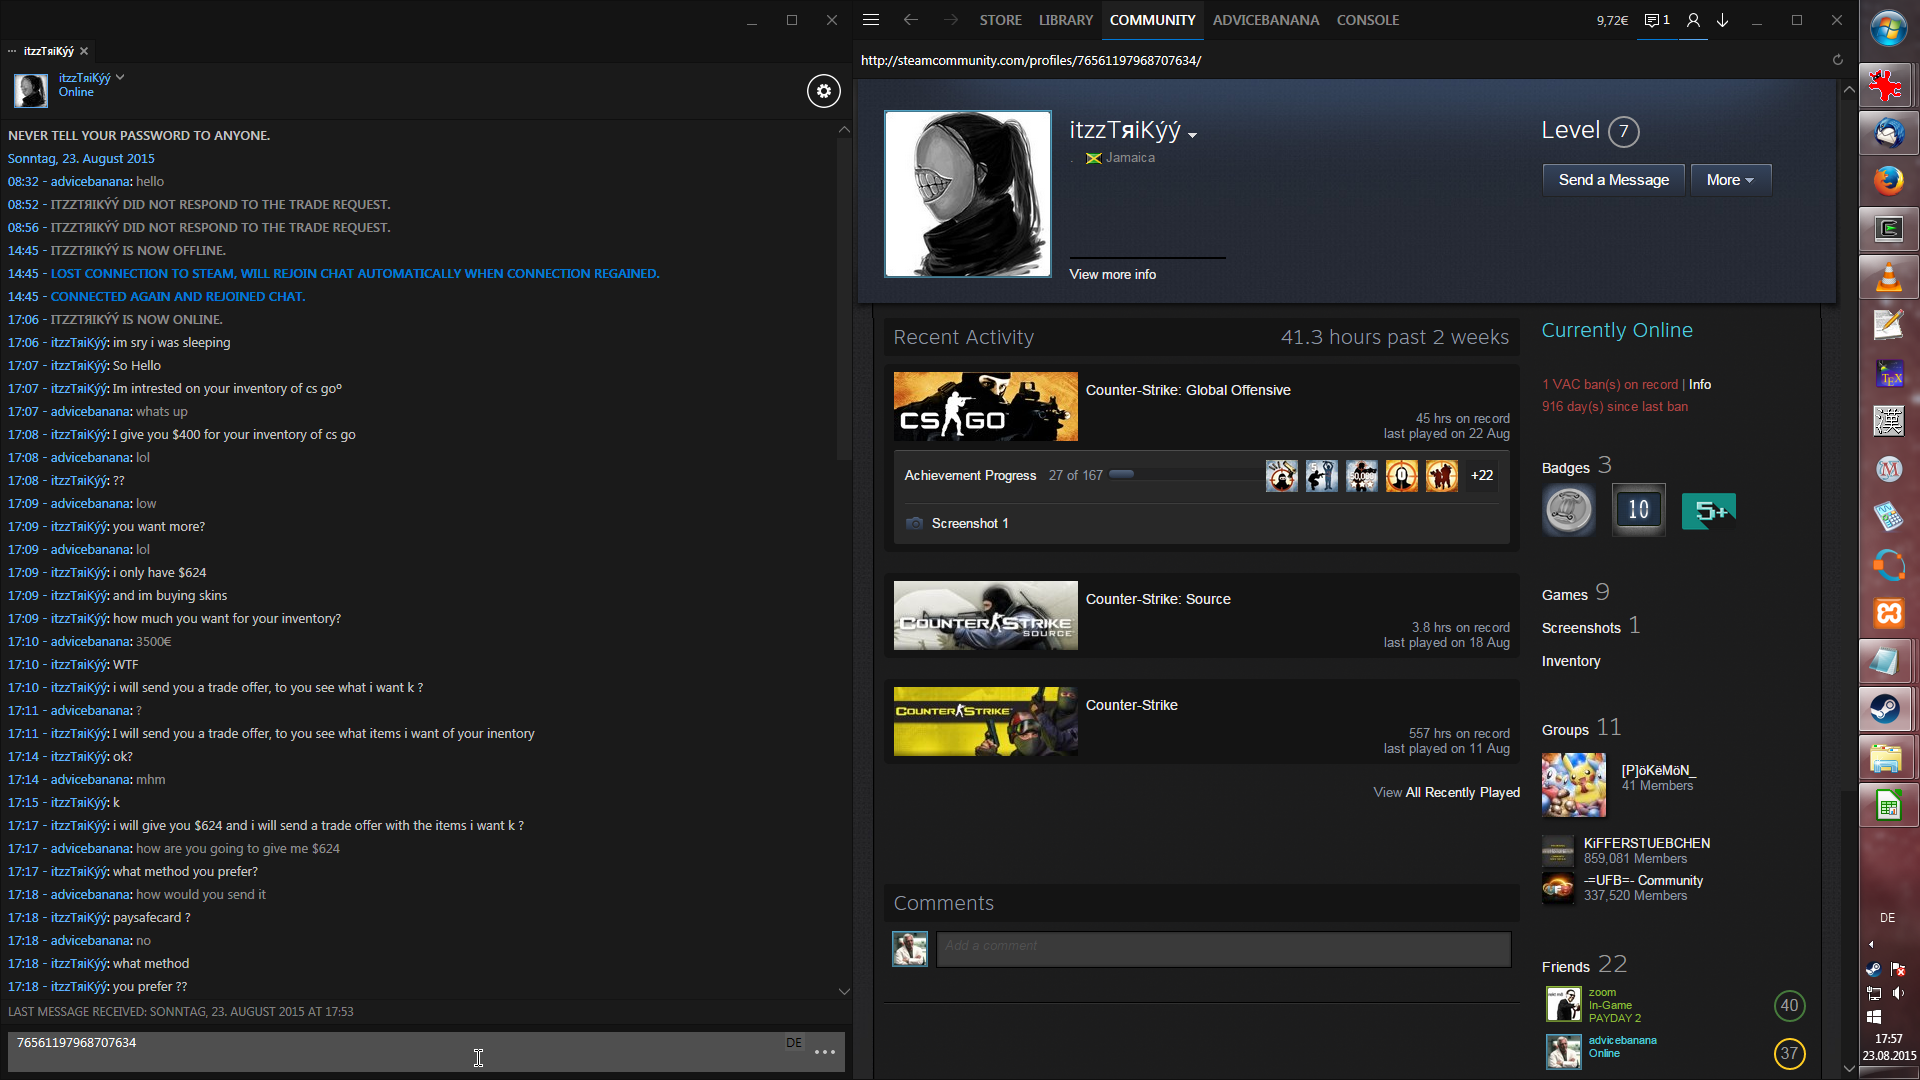Click the Send a Message button
The image size is (1920, 1080).
click(1613, 180)
